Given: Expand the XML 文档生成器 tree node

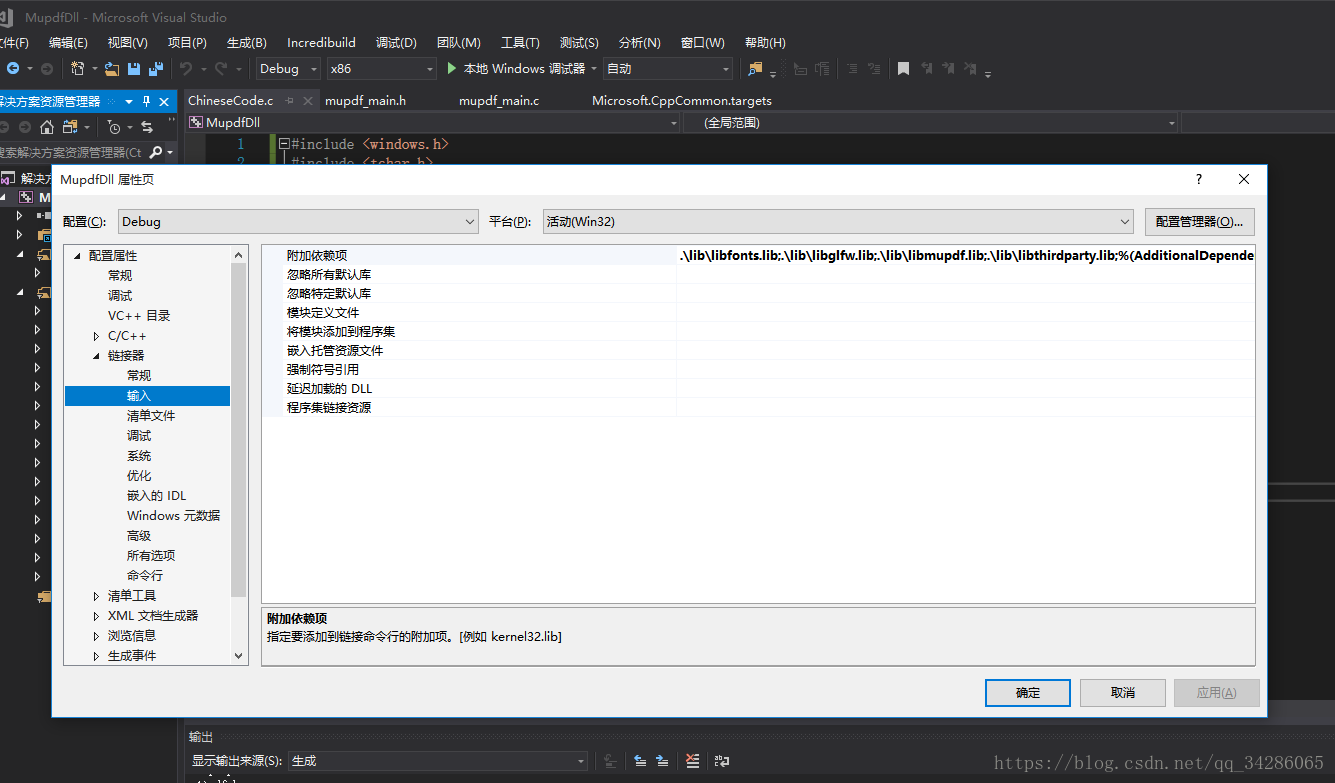Looking at the screenshot, I should point(96,616).
